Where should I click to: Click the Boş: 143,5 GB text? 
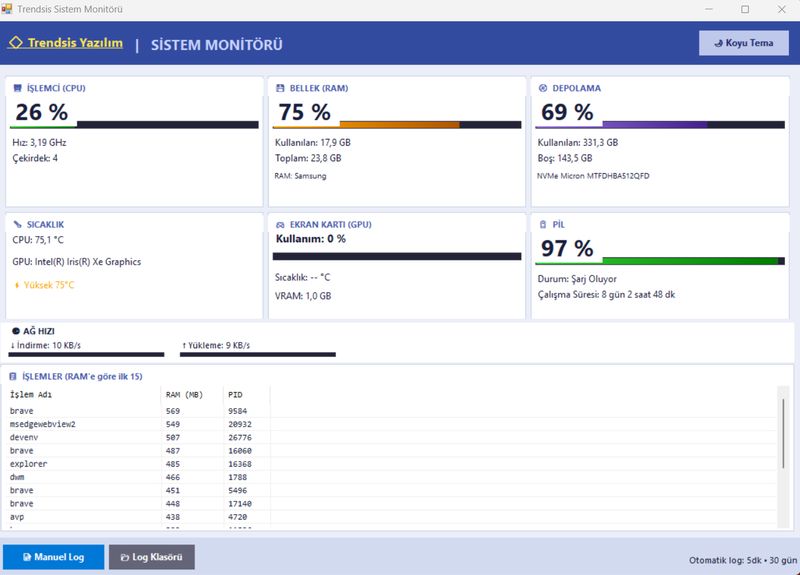[565, 158]
